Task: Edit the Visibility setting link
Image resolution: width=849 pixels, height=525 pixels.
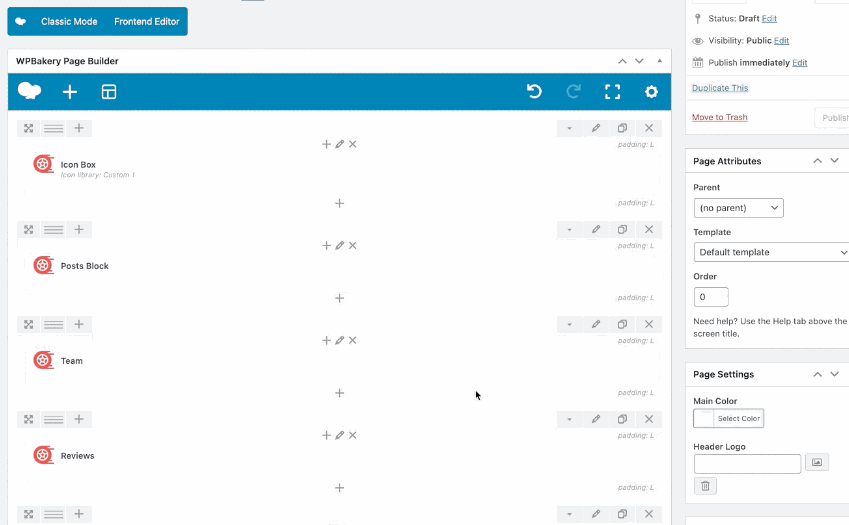Action: (x=781, y=41)
